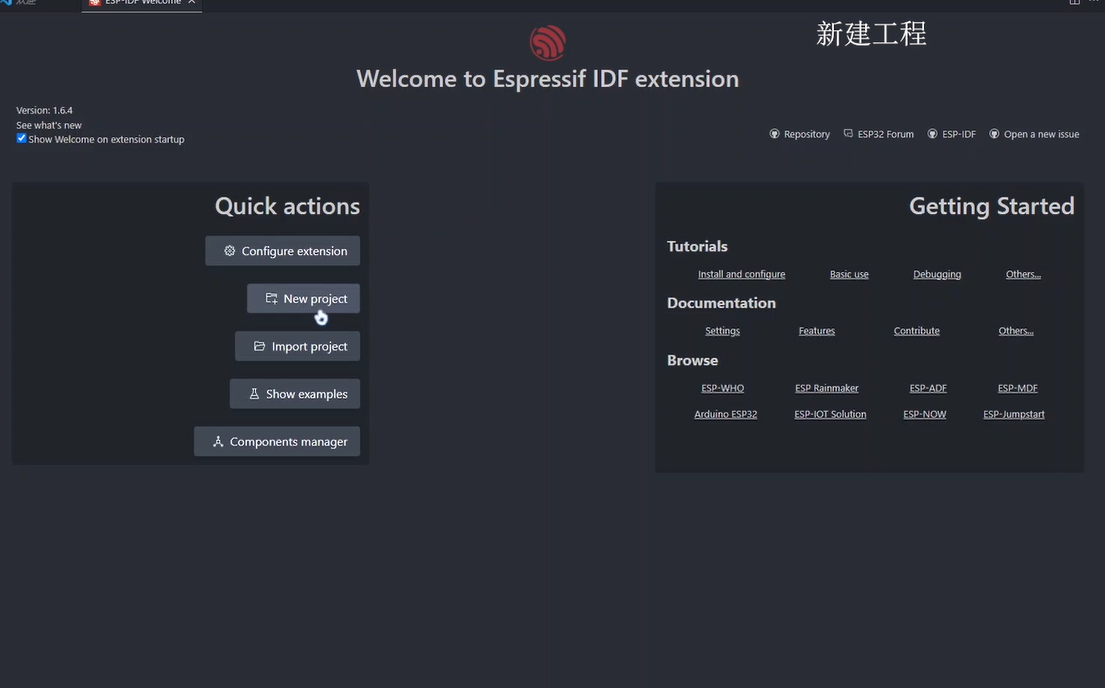1105x688 pixels.
Task: Open See what's new link
Action: (x=49, y=125)
